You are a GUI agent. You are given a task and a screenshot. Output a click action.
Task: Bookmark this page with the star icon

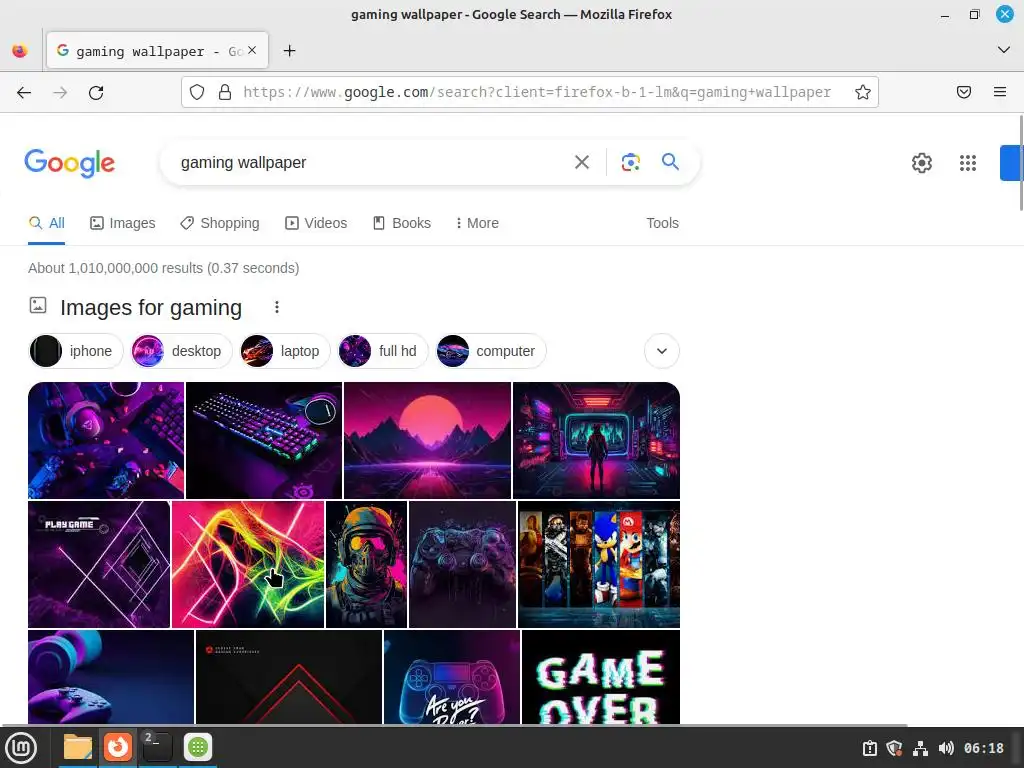(x=863, y=92)
